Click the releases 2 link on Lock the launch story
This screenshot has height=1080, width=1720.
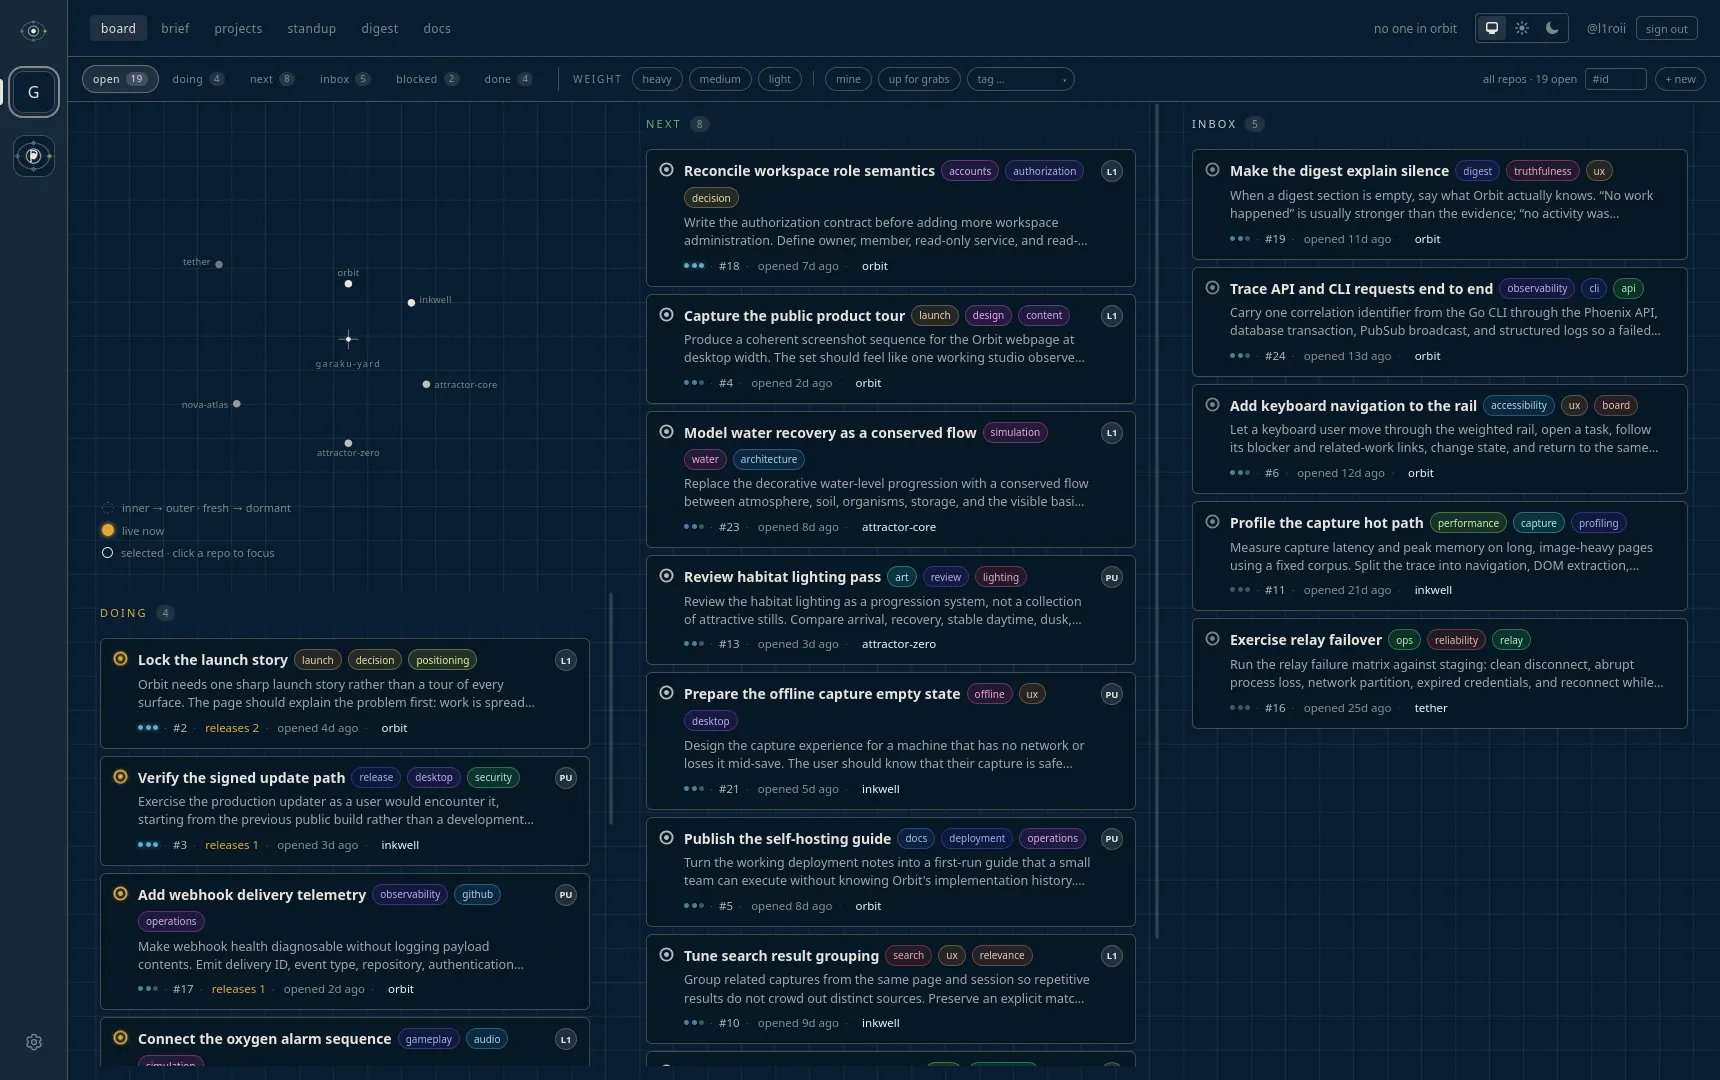[232, 728]
